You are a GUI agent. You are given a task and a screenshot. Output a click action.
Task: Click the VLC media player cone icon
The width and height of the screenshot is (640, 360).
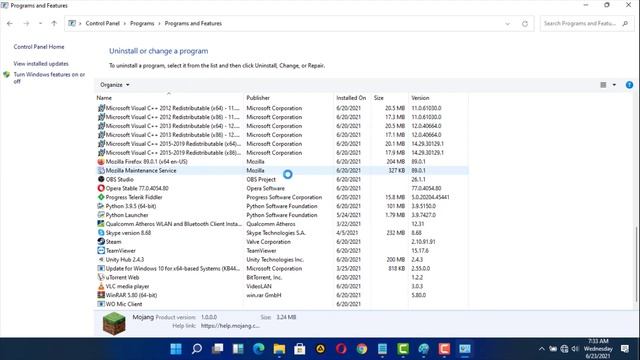coord(101,286)
